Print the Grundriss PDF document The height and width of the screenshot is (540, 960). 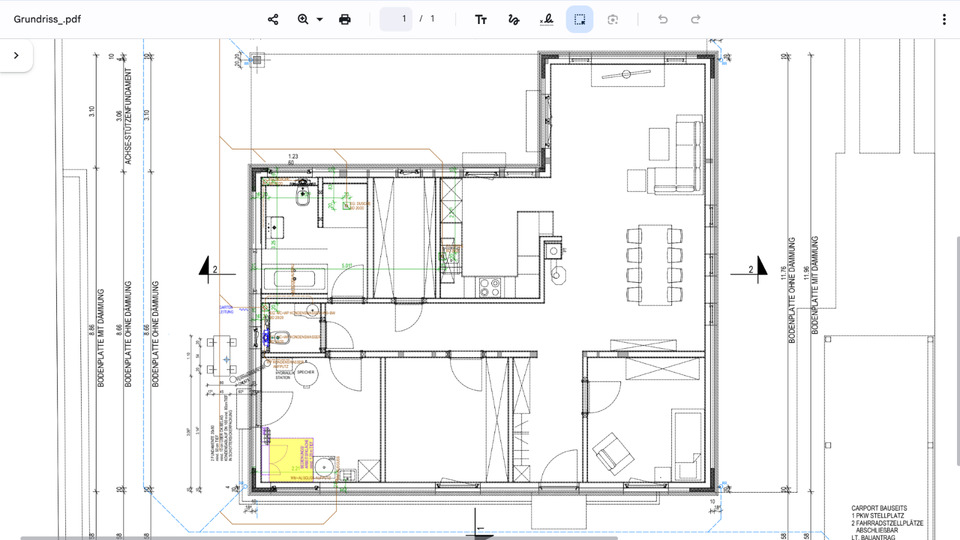(x=345, y=19)
